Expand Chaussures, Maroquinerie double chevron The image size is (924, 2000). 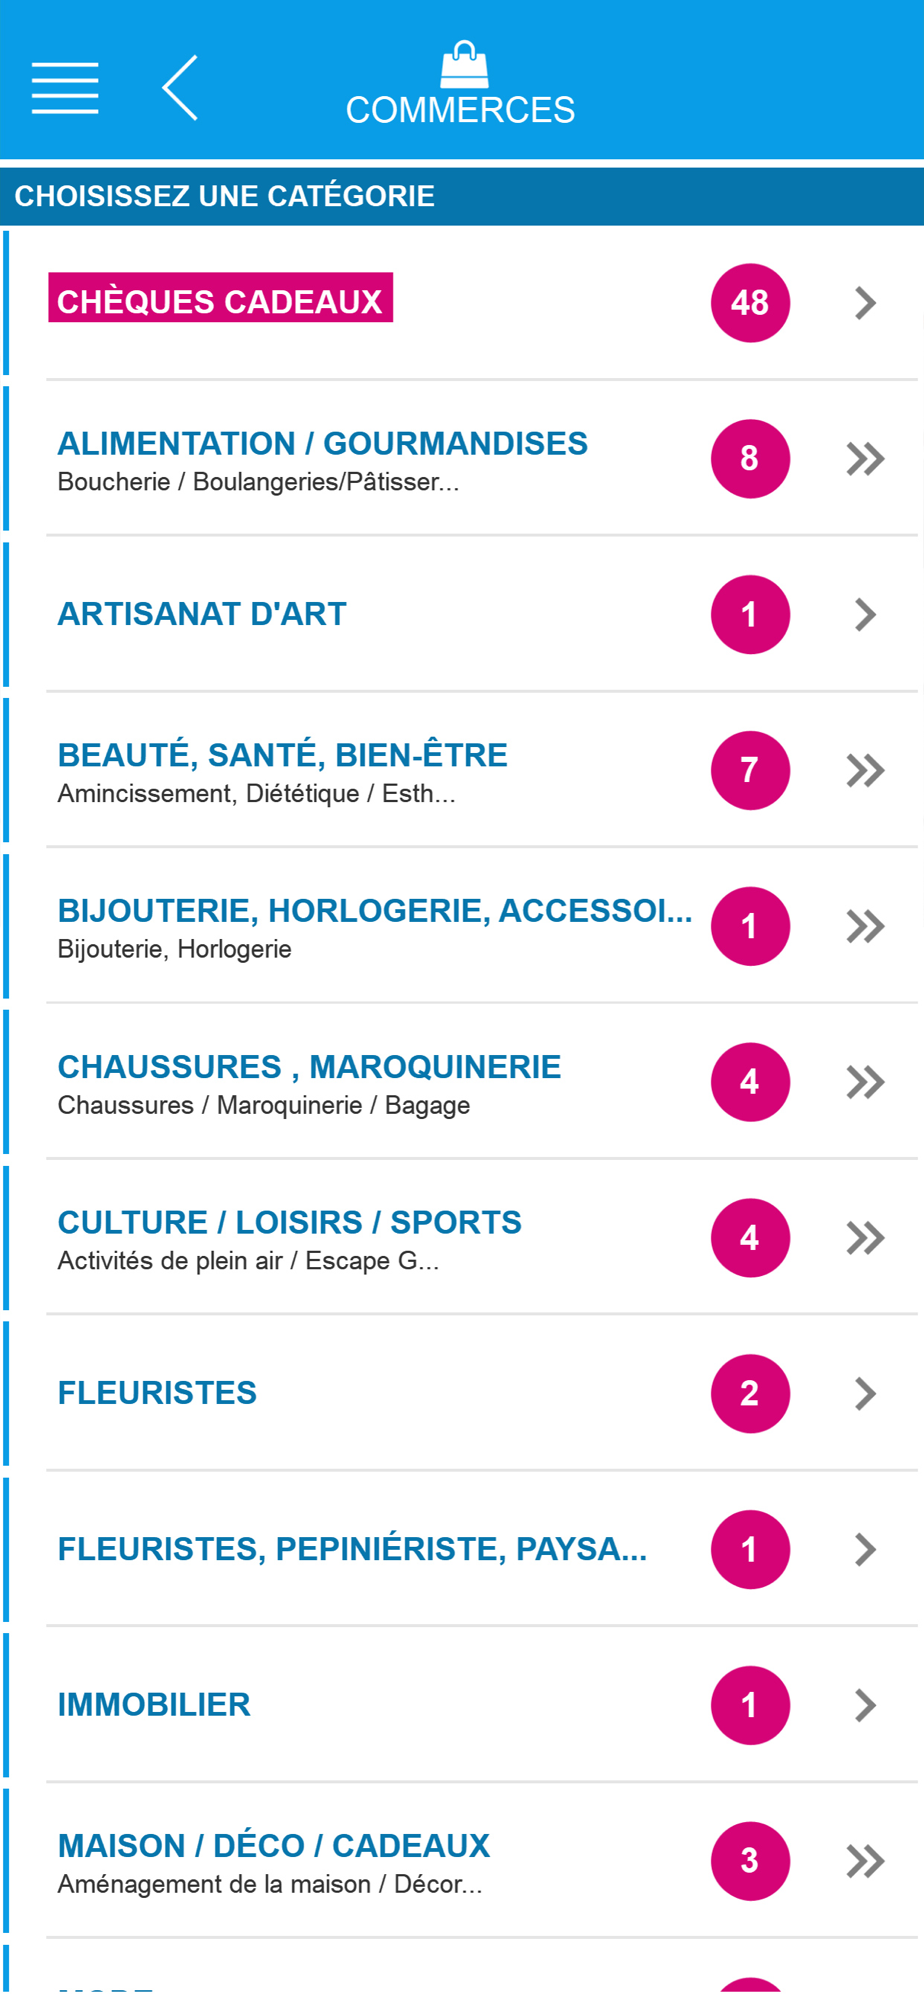click(x=865, y=1082)
